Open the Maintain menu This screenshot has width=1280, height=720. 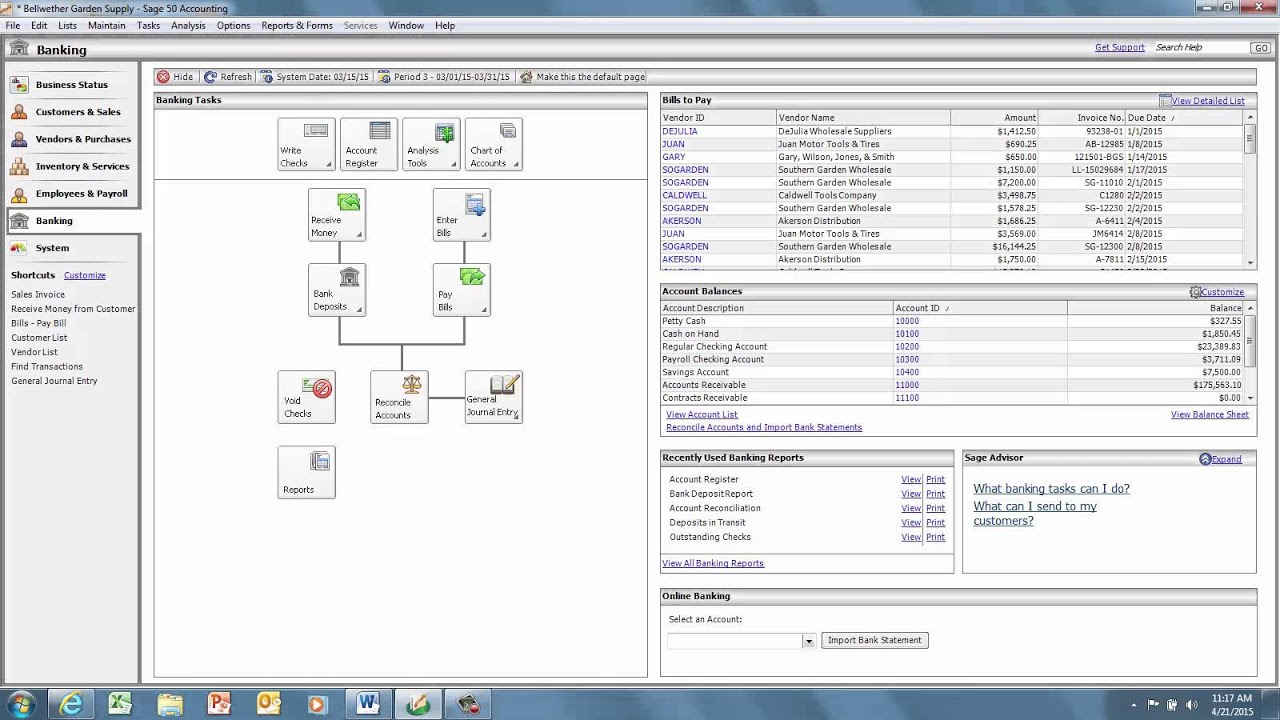107,25
